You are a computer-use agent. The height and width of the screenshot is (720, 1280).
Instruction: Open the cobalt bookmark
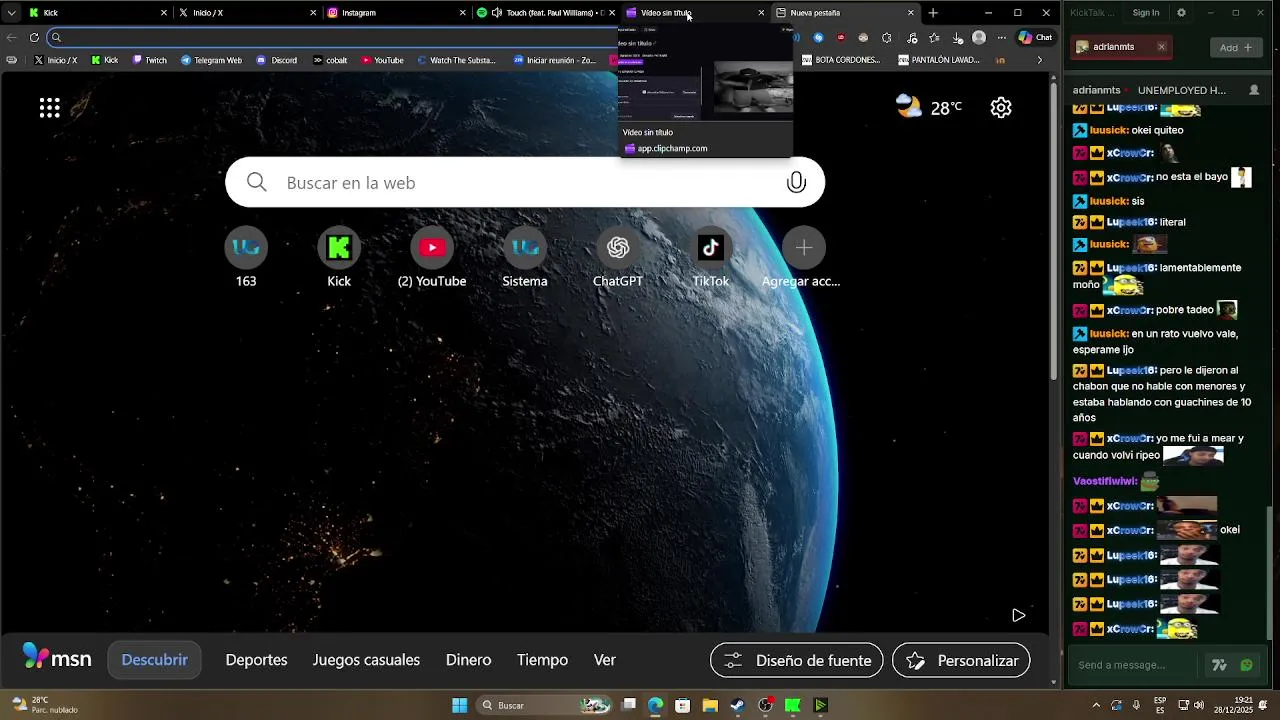click(x=330, y=60)
